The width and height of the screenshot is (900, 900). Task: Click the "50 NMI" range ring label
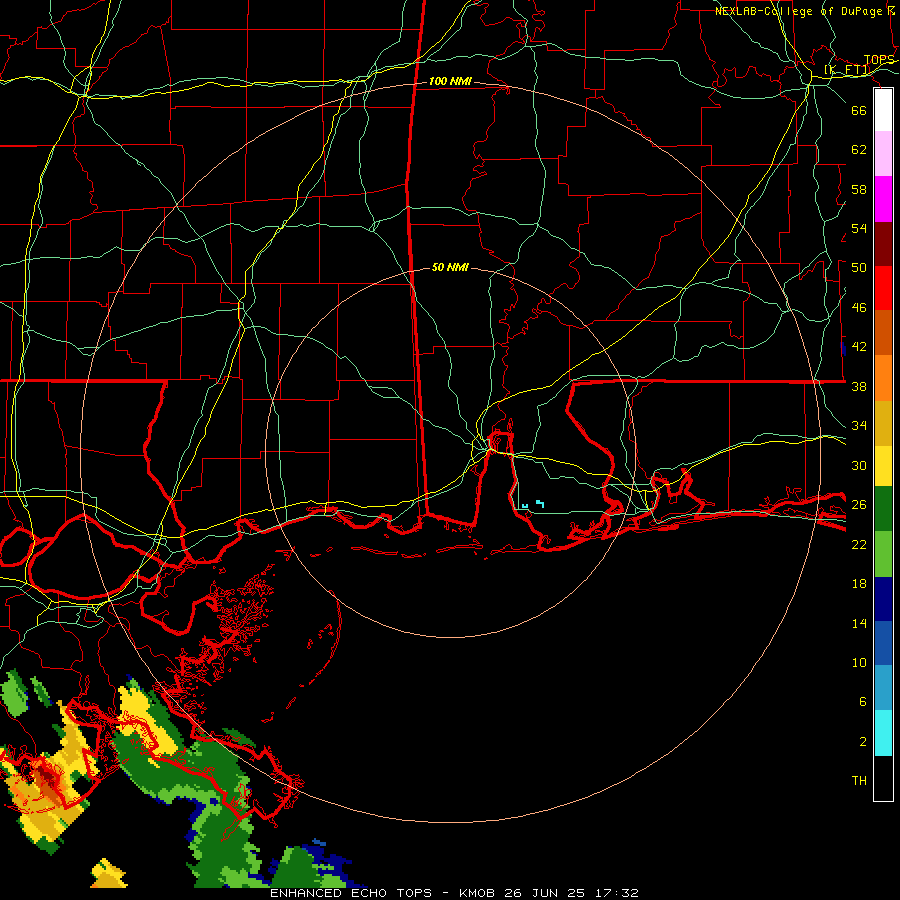coord(450,267)
